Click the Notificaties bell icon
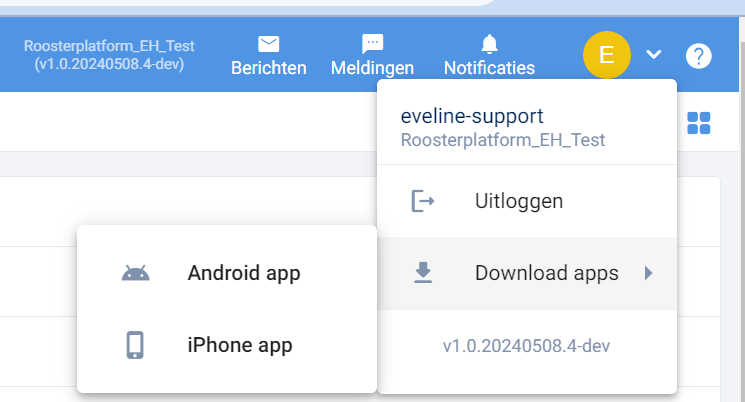Viewport: 745px width, 402px height. [x=489, y=44]
